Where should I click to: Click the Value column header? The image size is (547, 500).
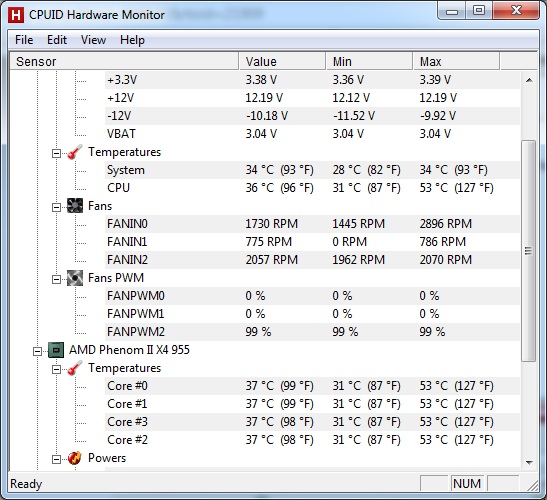pos(282,61)
